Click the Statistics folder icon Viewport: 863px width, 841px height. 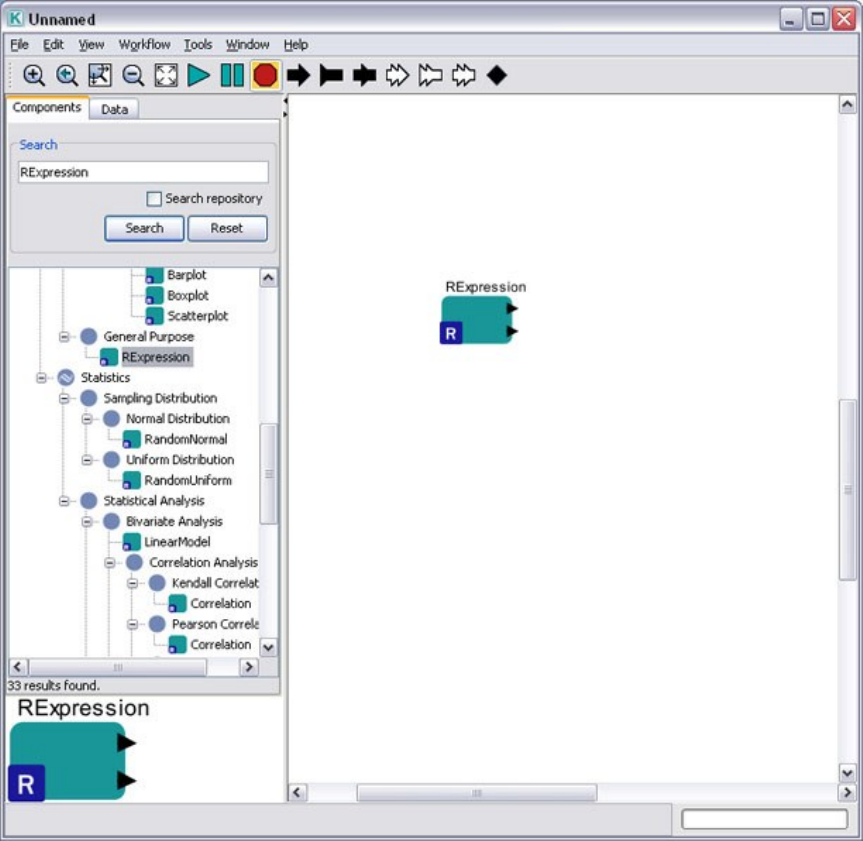click(x=65, y=378)
